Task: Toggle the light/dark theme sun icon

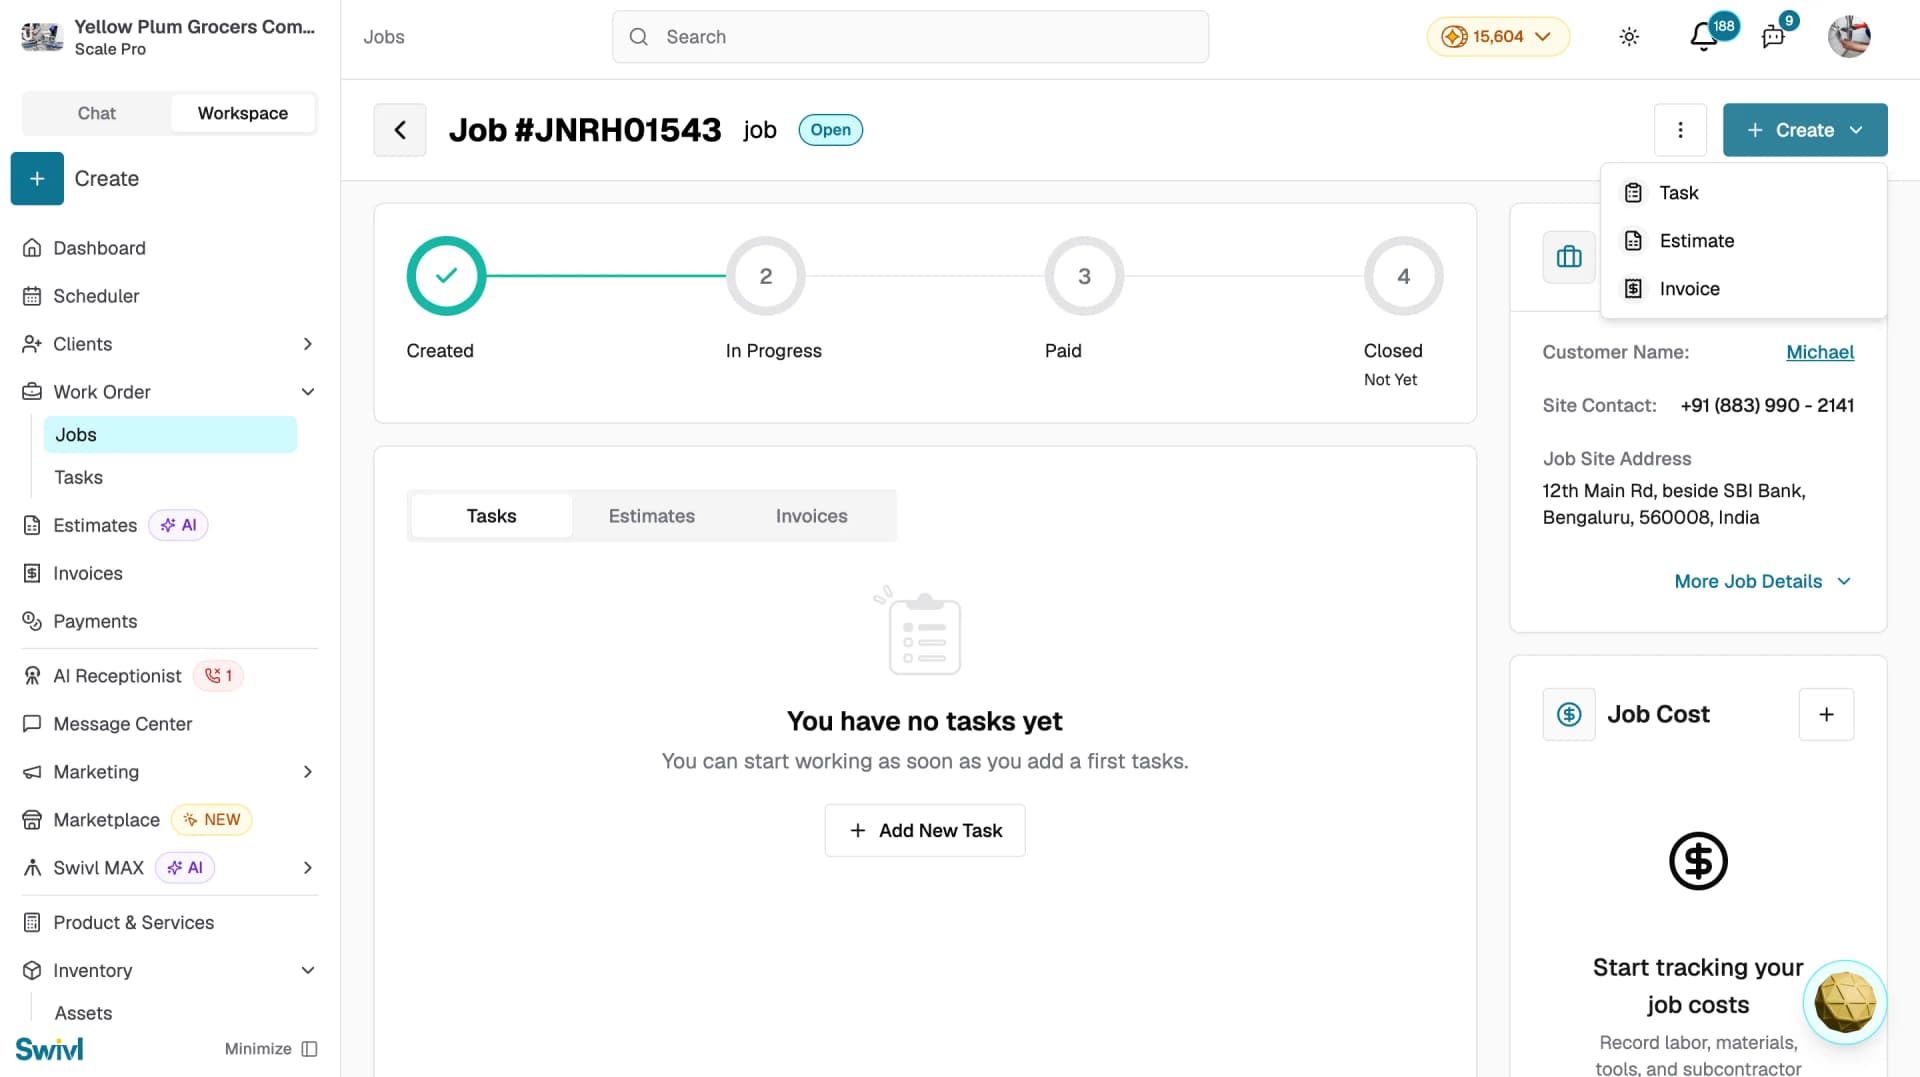Action: coord(1629,37)
